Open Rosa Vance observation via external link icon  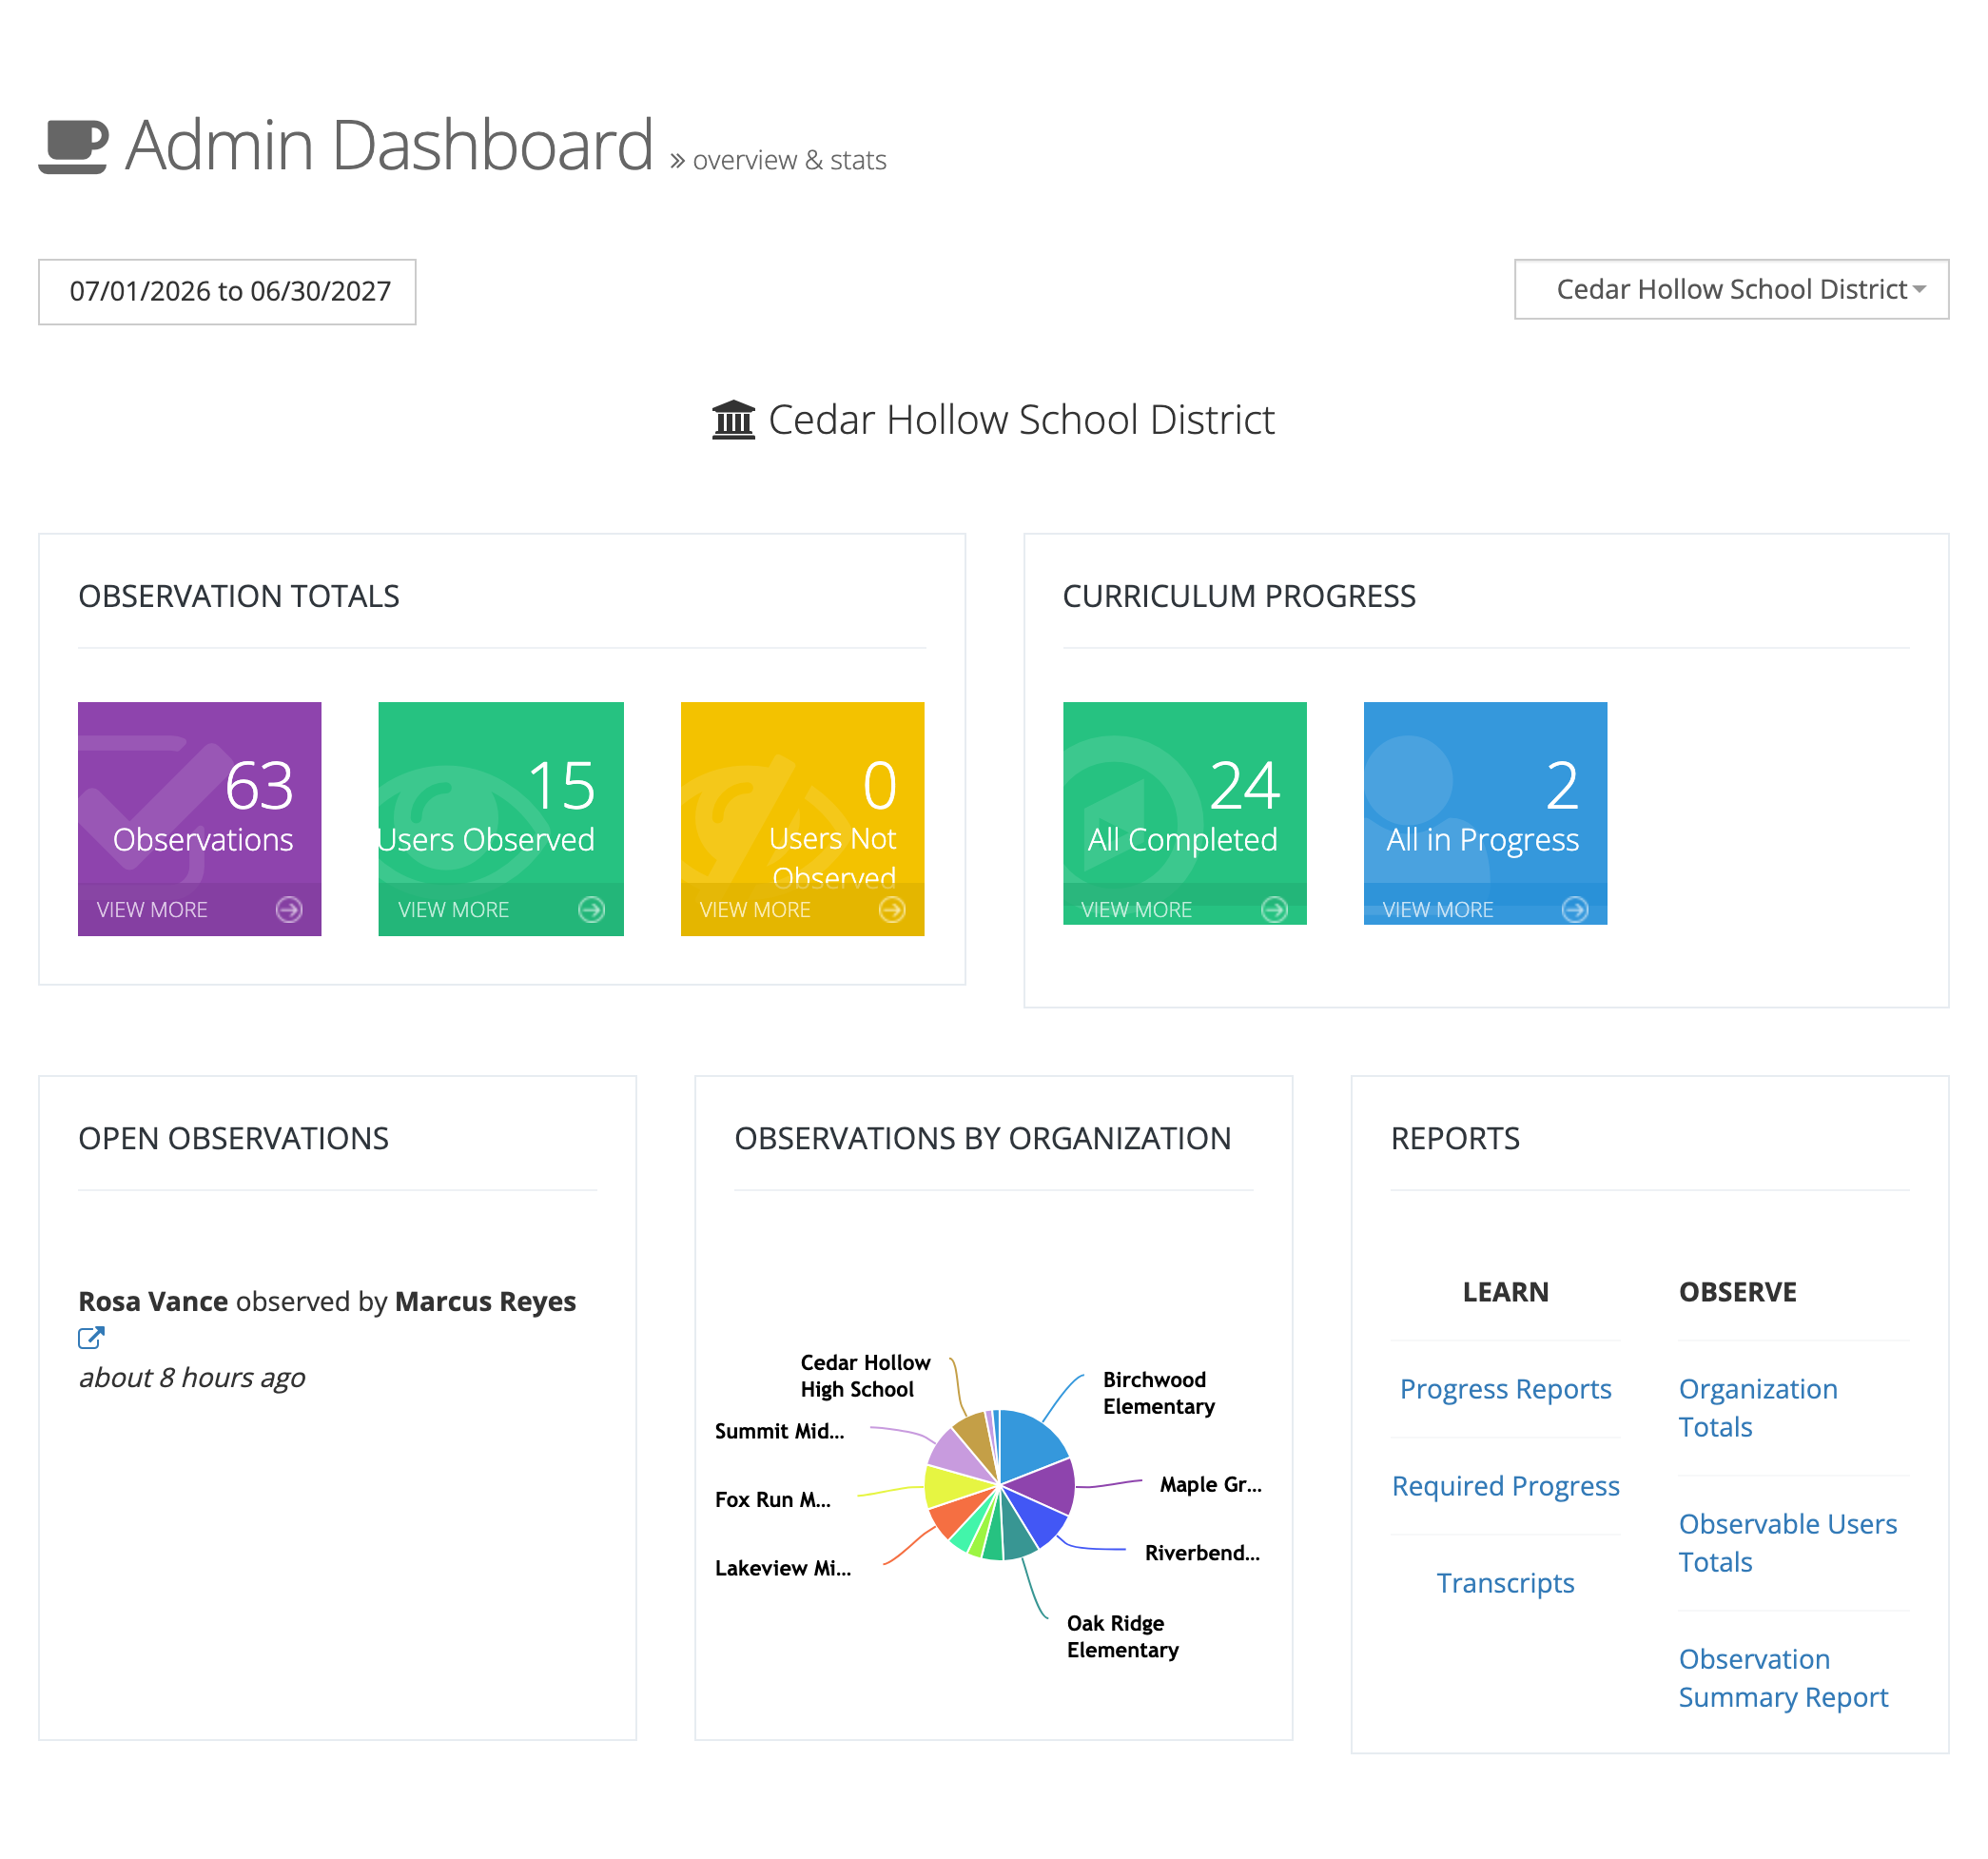click(91, 1338)
